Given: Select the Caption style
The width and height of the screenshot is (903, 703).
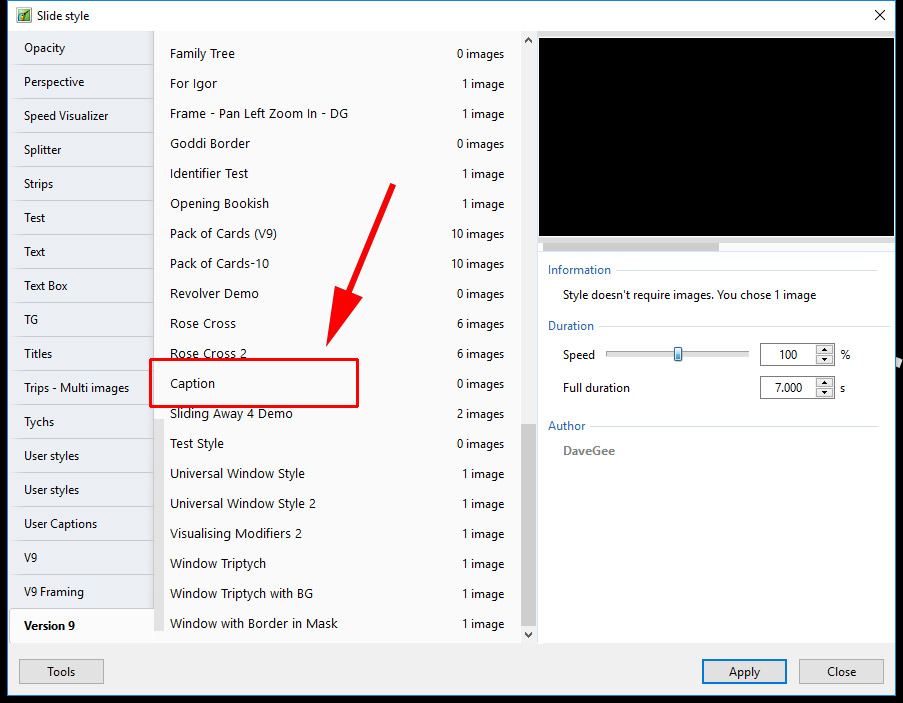Looking at the screenshot, I should tap(337, 383).
